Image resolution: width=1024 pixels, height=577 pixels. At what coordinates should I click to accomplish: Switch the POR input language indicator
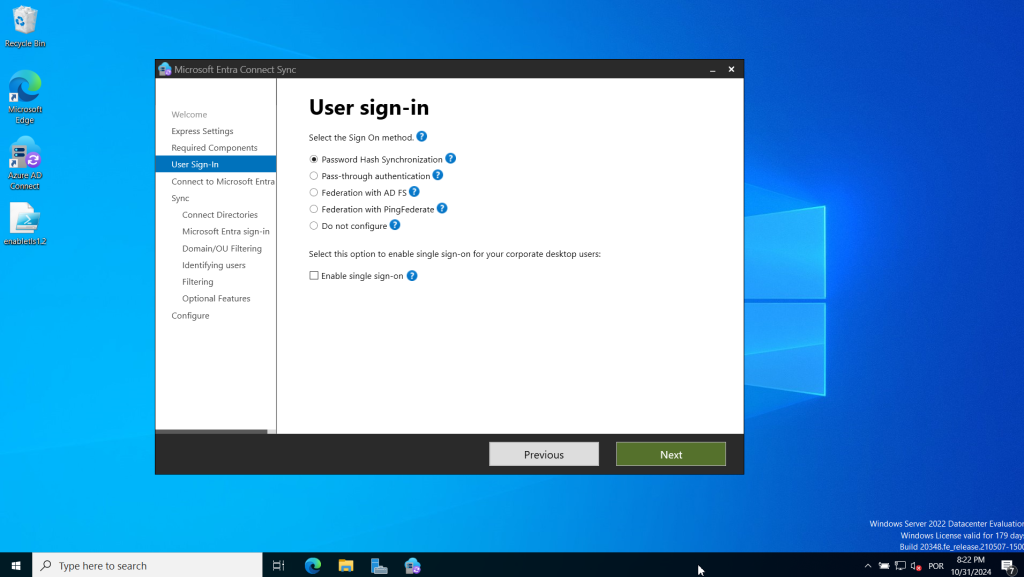point(936,566)
